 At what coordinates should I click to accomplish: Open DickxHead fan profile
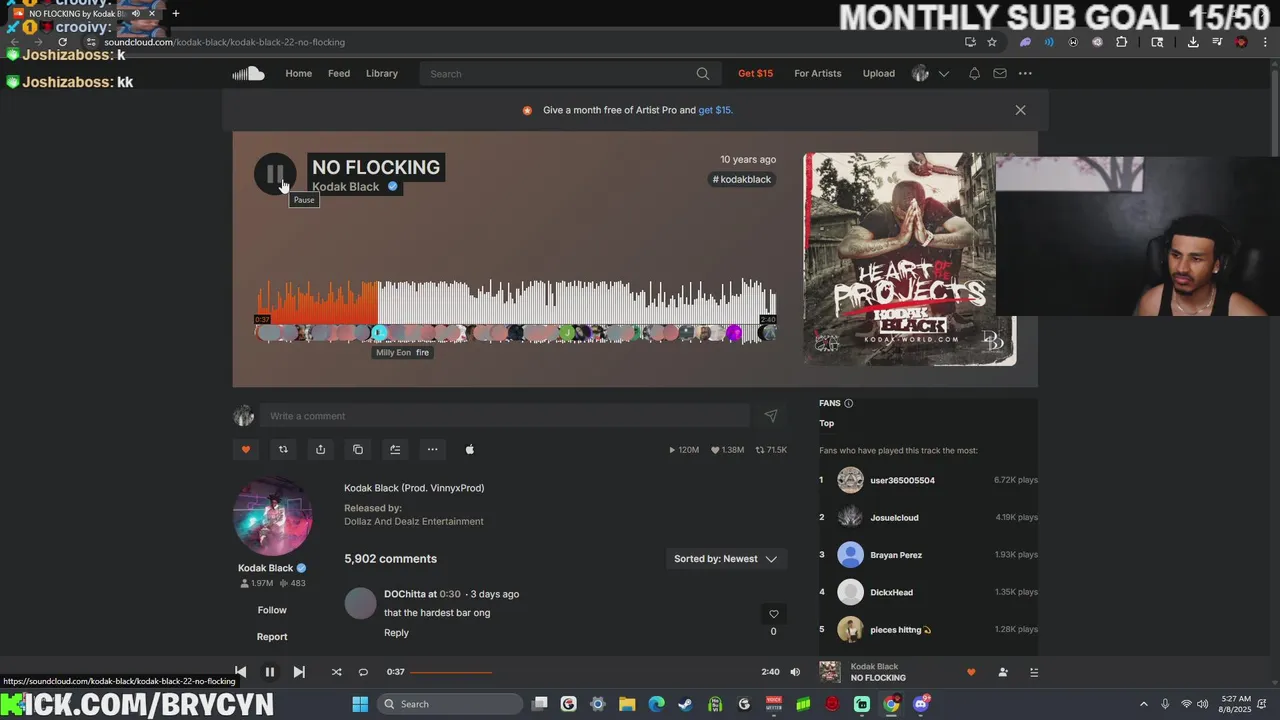891,592
